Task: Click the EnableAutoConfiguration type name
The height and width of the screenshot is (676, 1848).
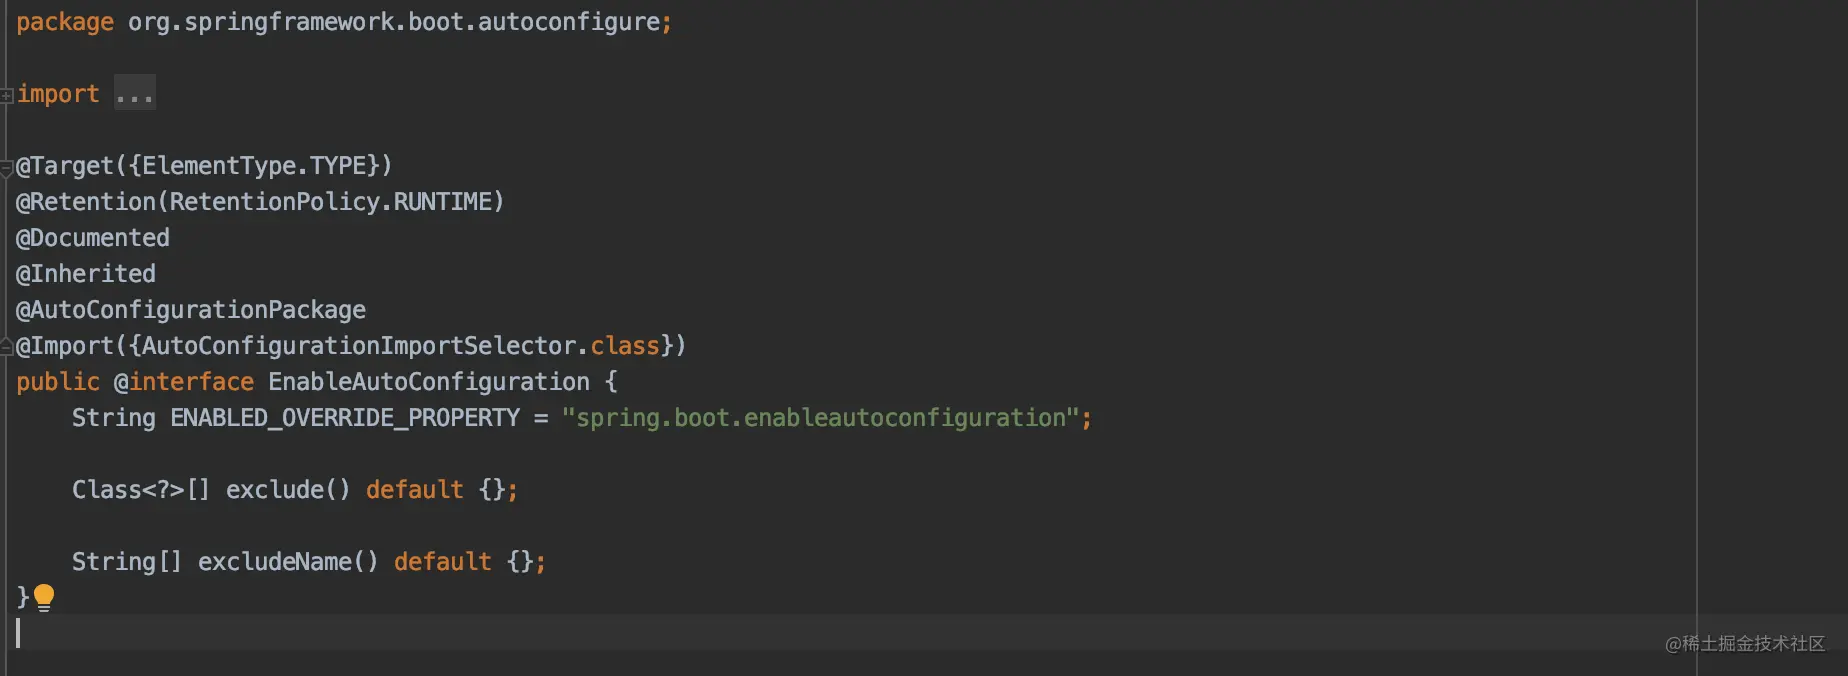Action: pyautogui.click(x=429, y=382)
